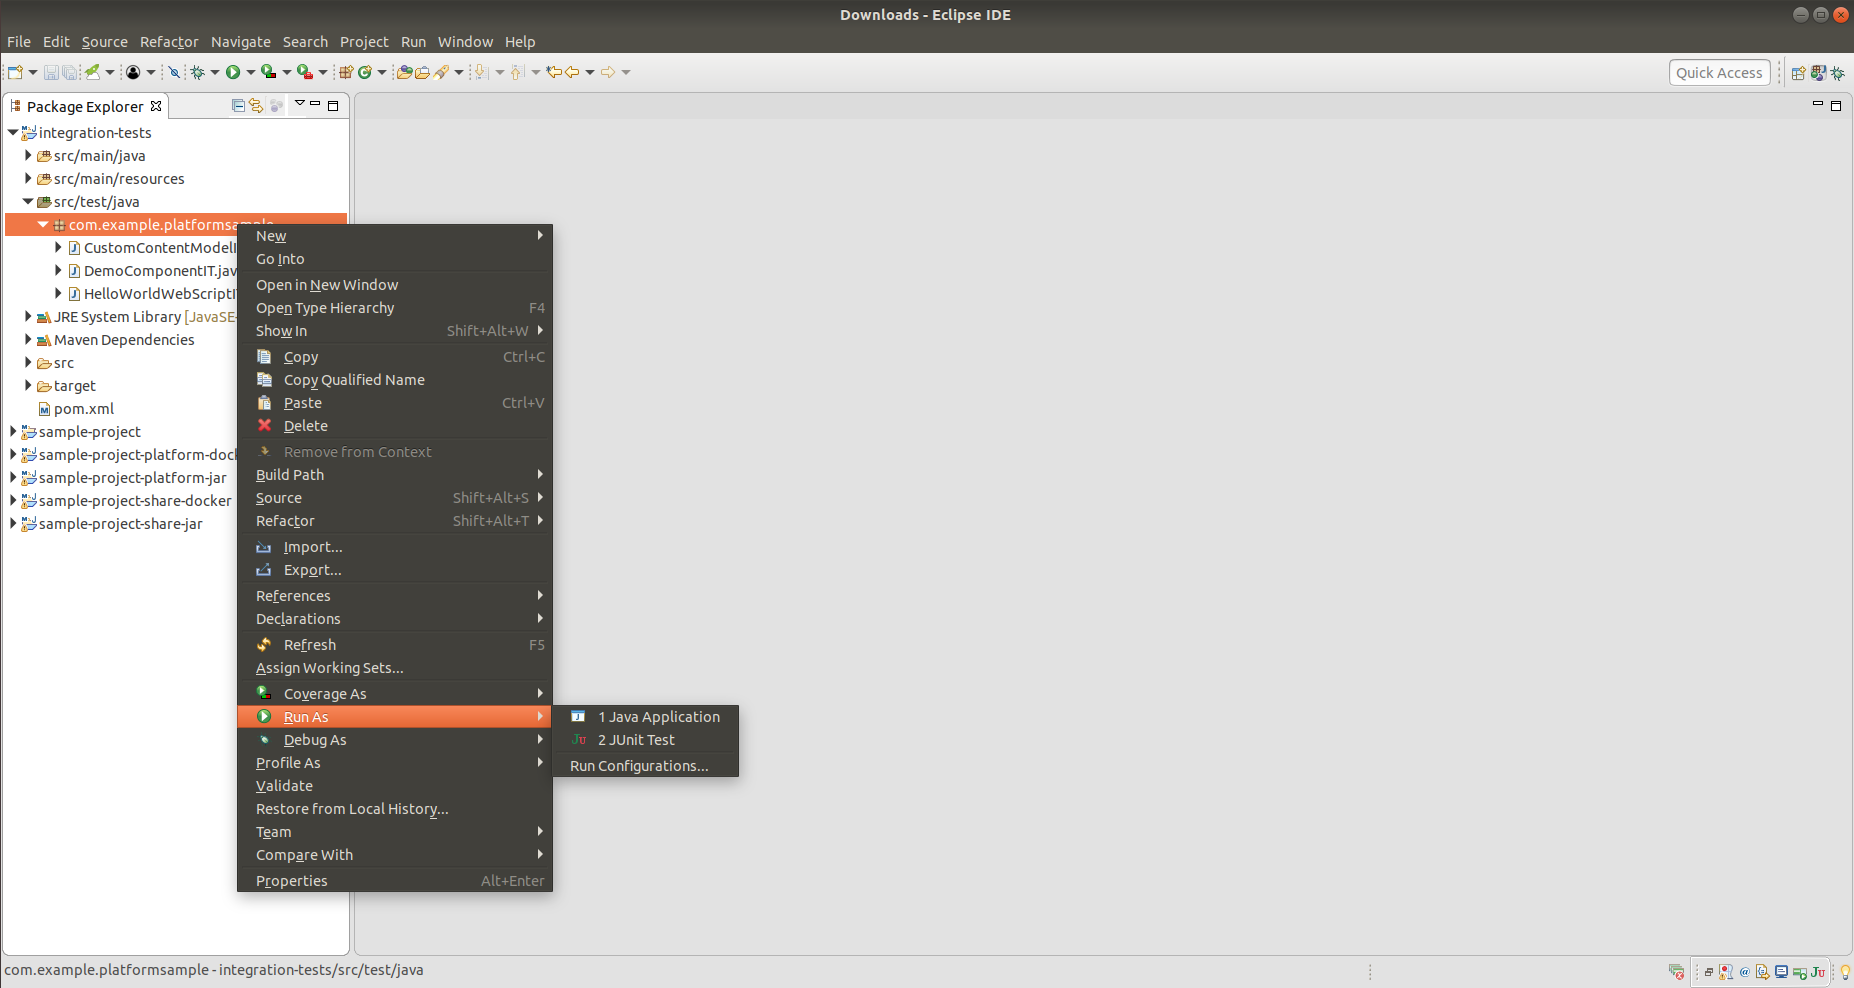Click the lightbulb tip icon in status bar
Viewport: 1854px width, 988px height.
1844,972
